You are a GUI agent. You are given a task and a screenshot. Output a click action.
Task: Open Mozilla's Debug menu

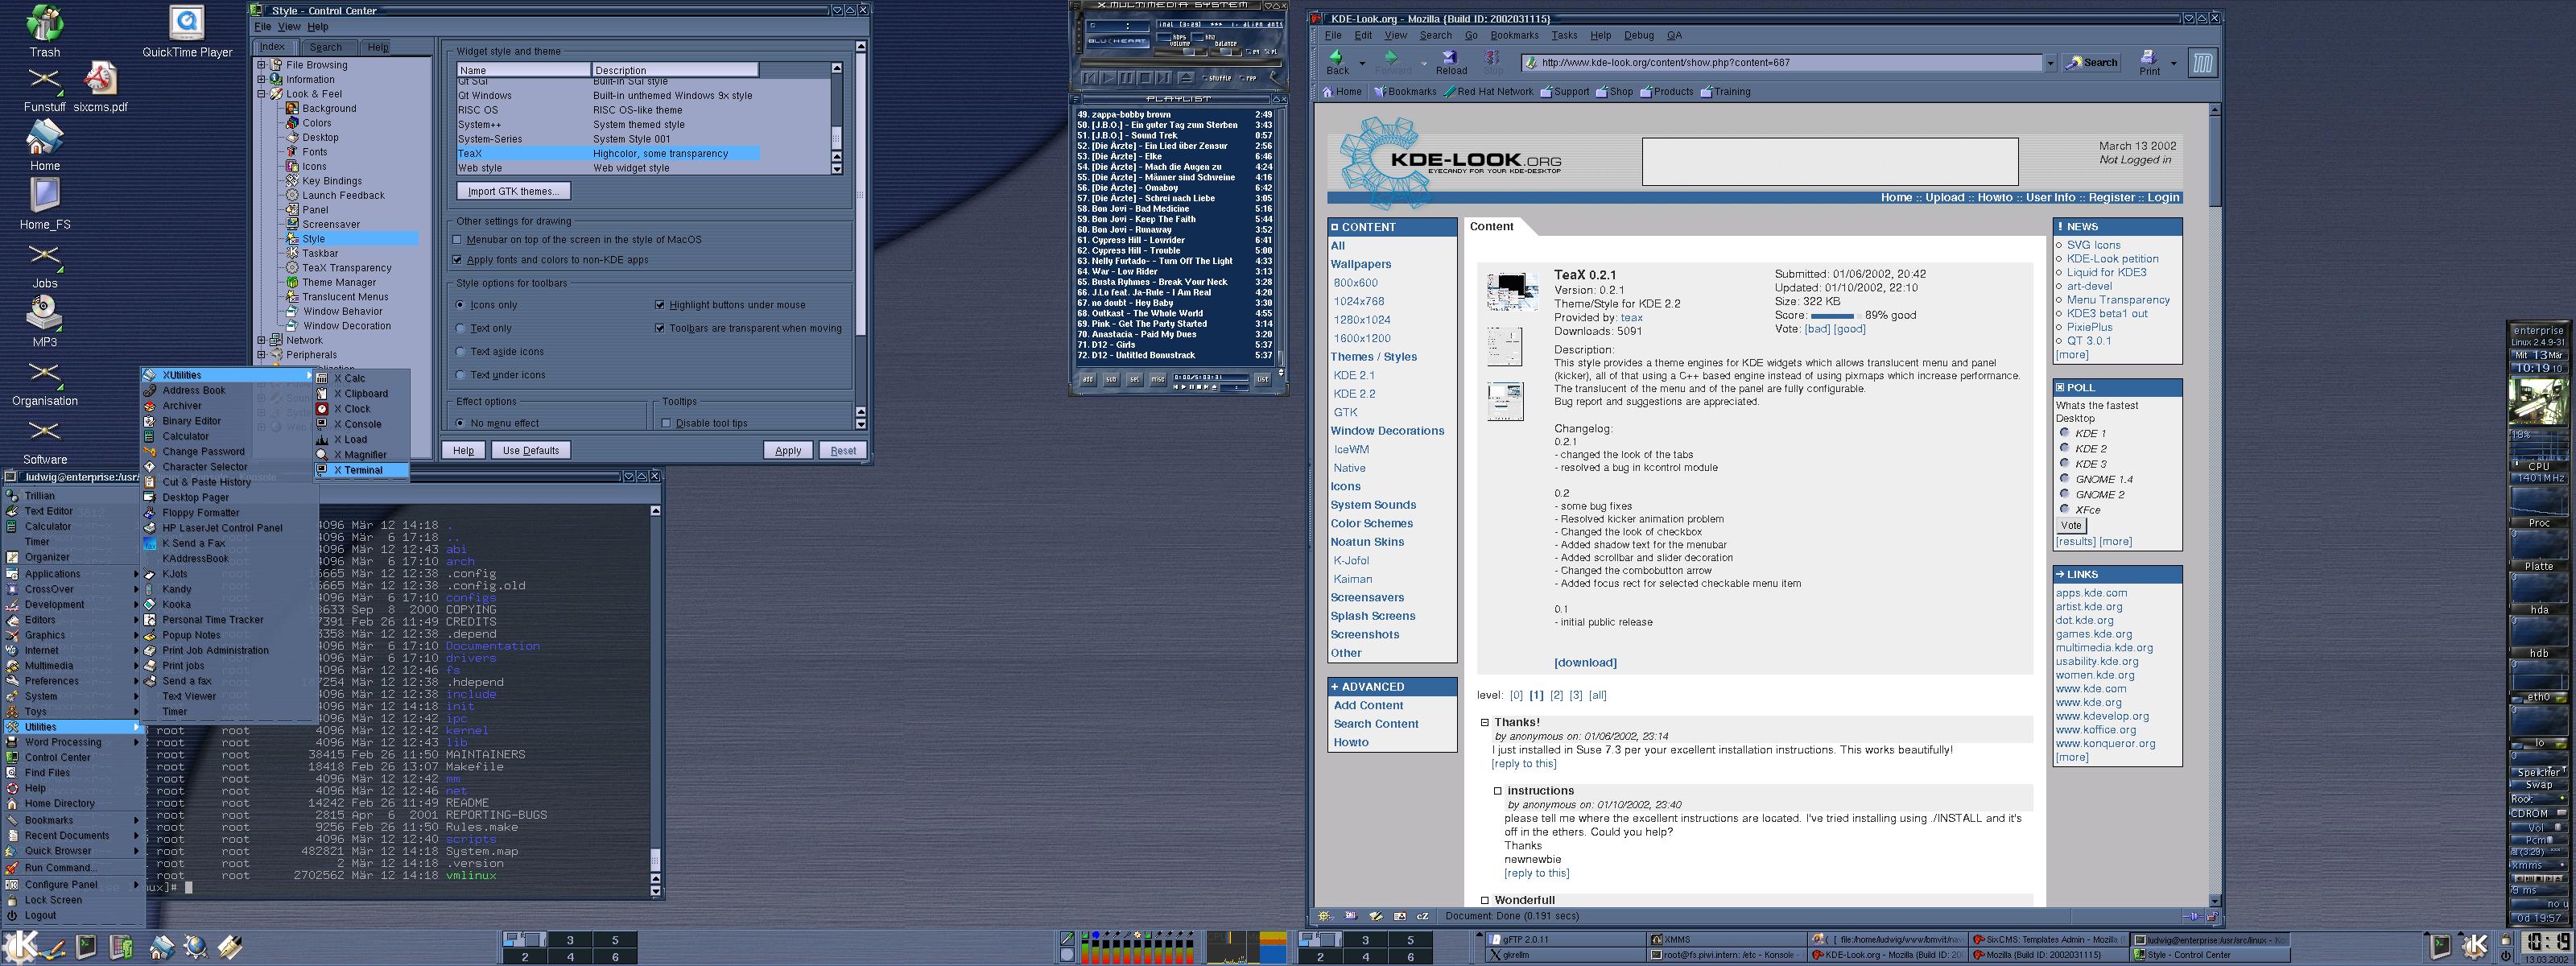1638,35
